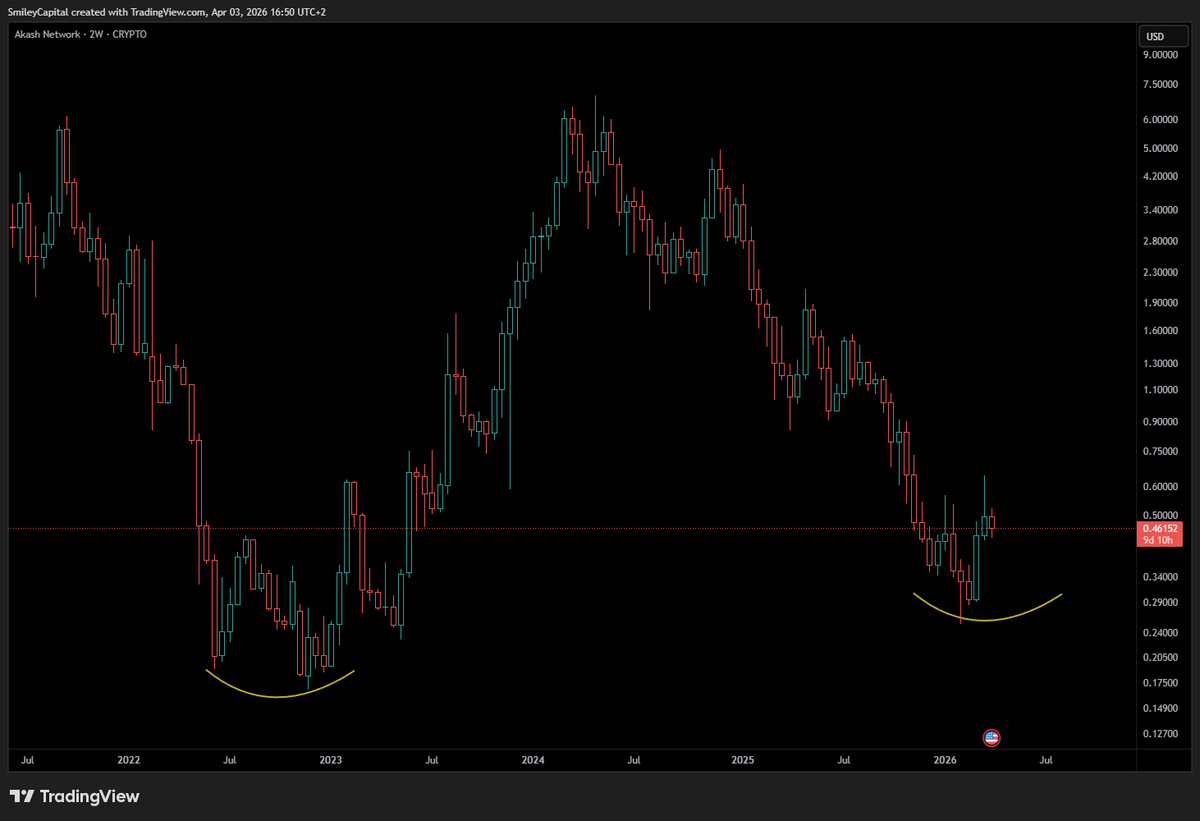Screen dimensions: 1200x821
Task: Select the yellow arc drawing near 2022 lows
Action: 279,696
